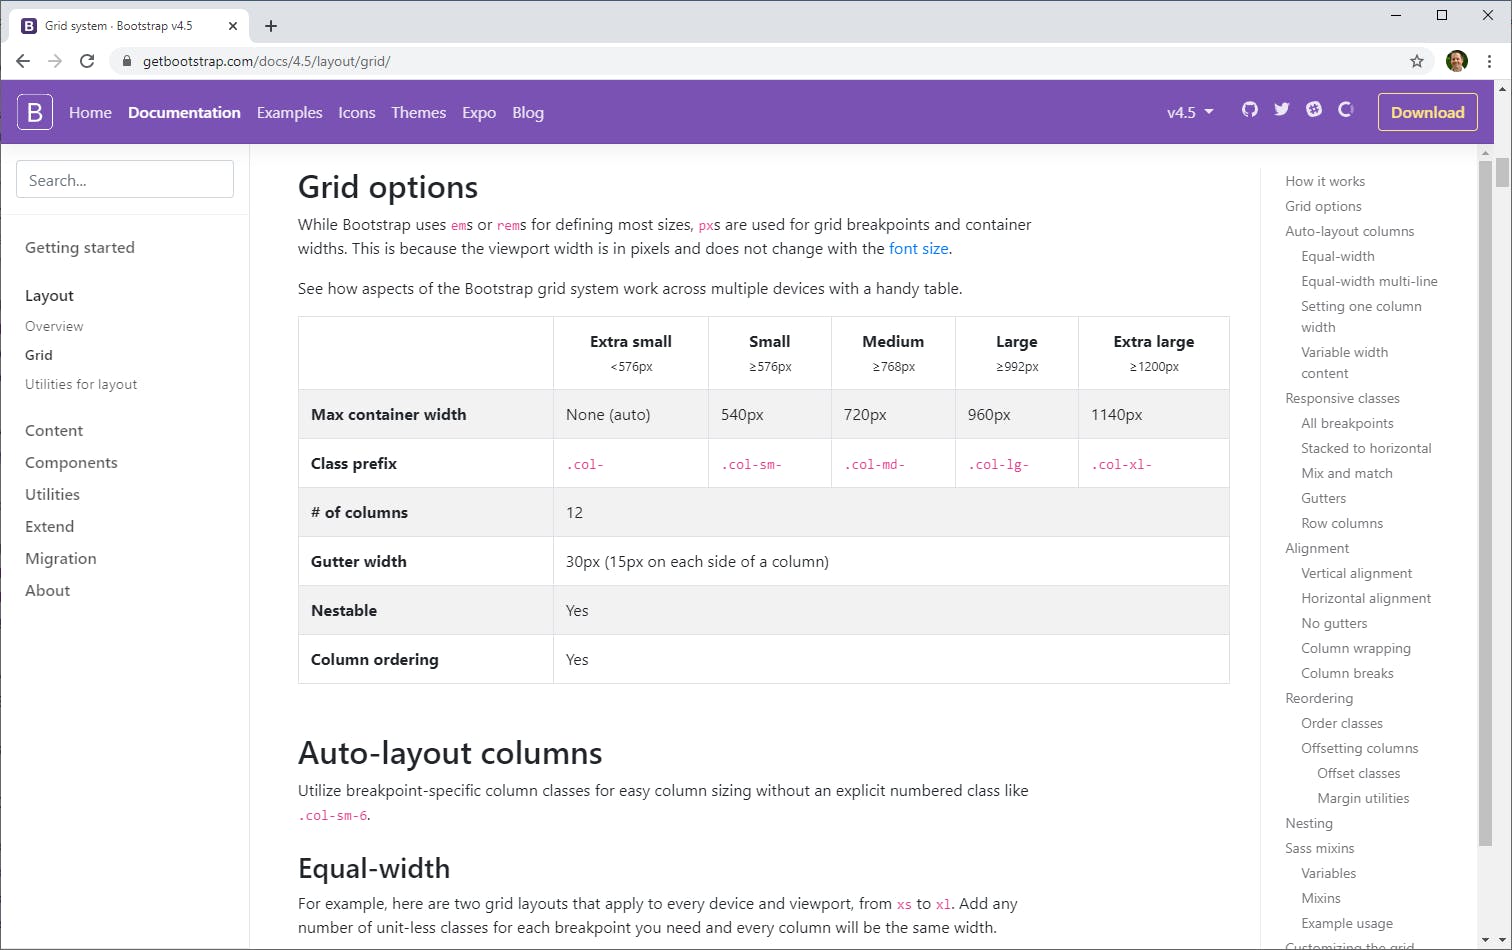Click the Bootstrap logo in navbar
The width and height of the screenshot is (1512, 950).
pyautogui.click(x=35, y=112)
